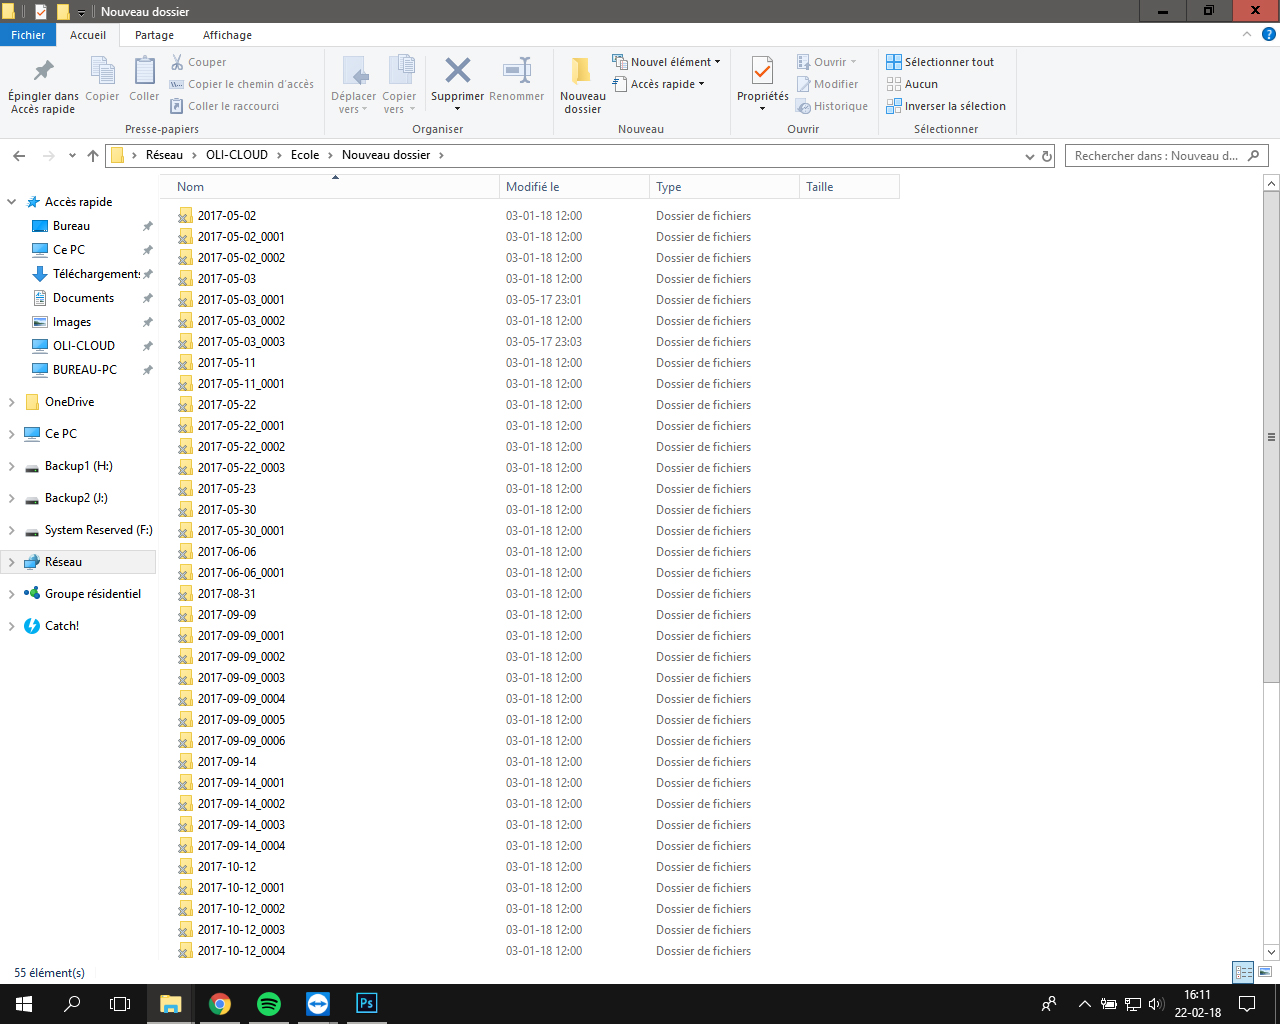Open Spotify in the taskbar
Screen dimensions: 1280x1024
[x=269, y=1003]
